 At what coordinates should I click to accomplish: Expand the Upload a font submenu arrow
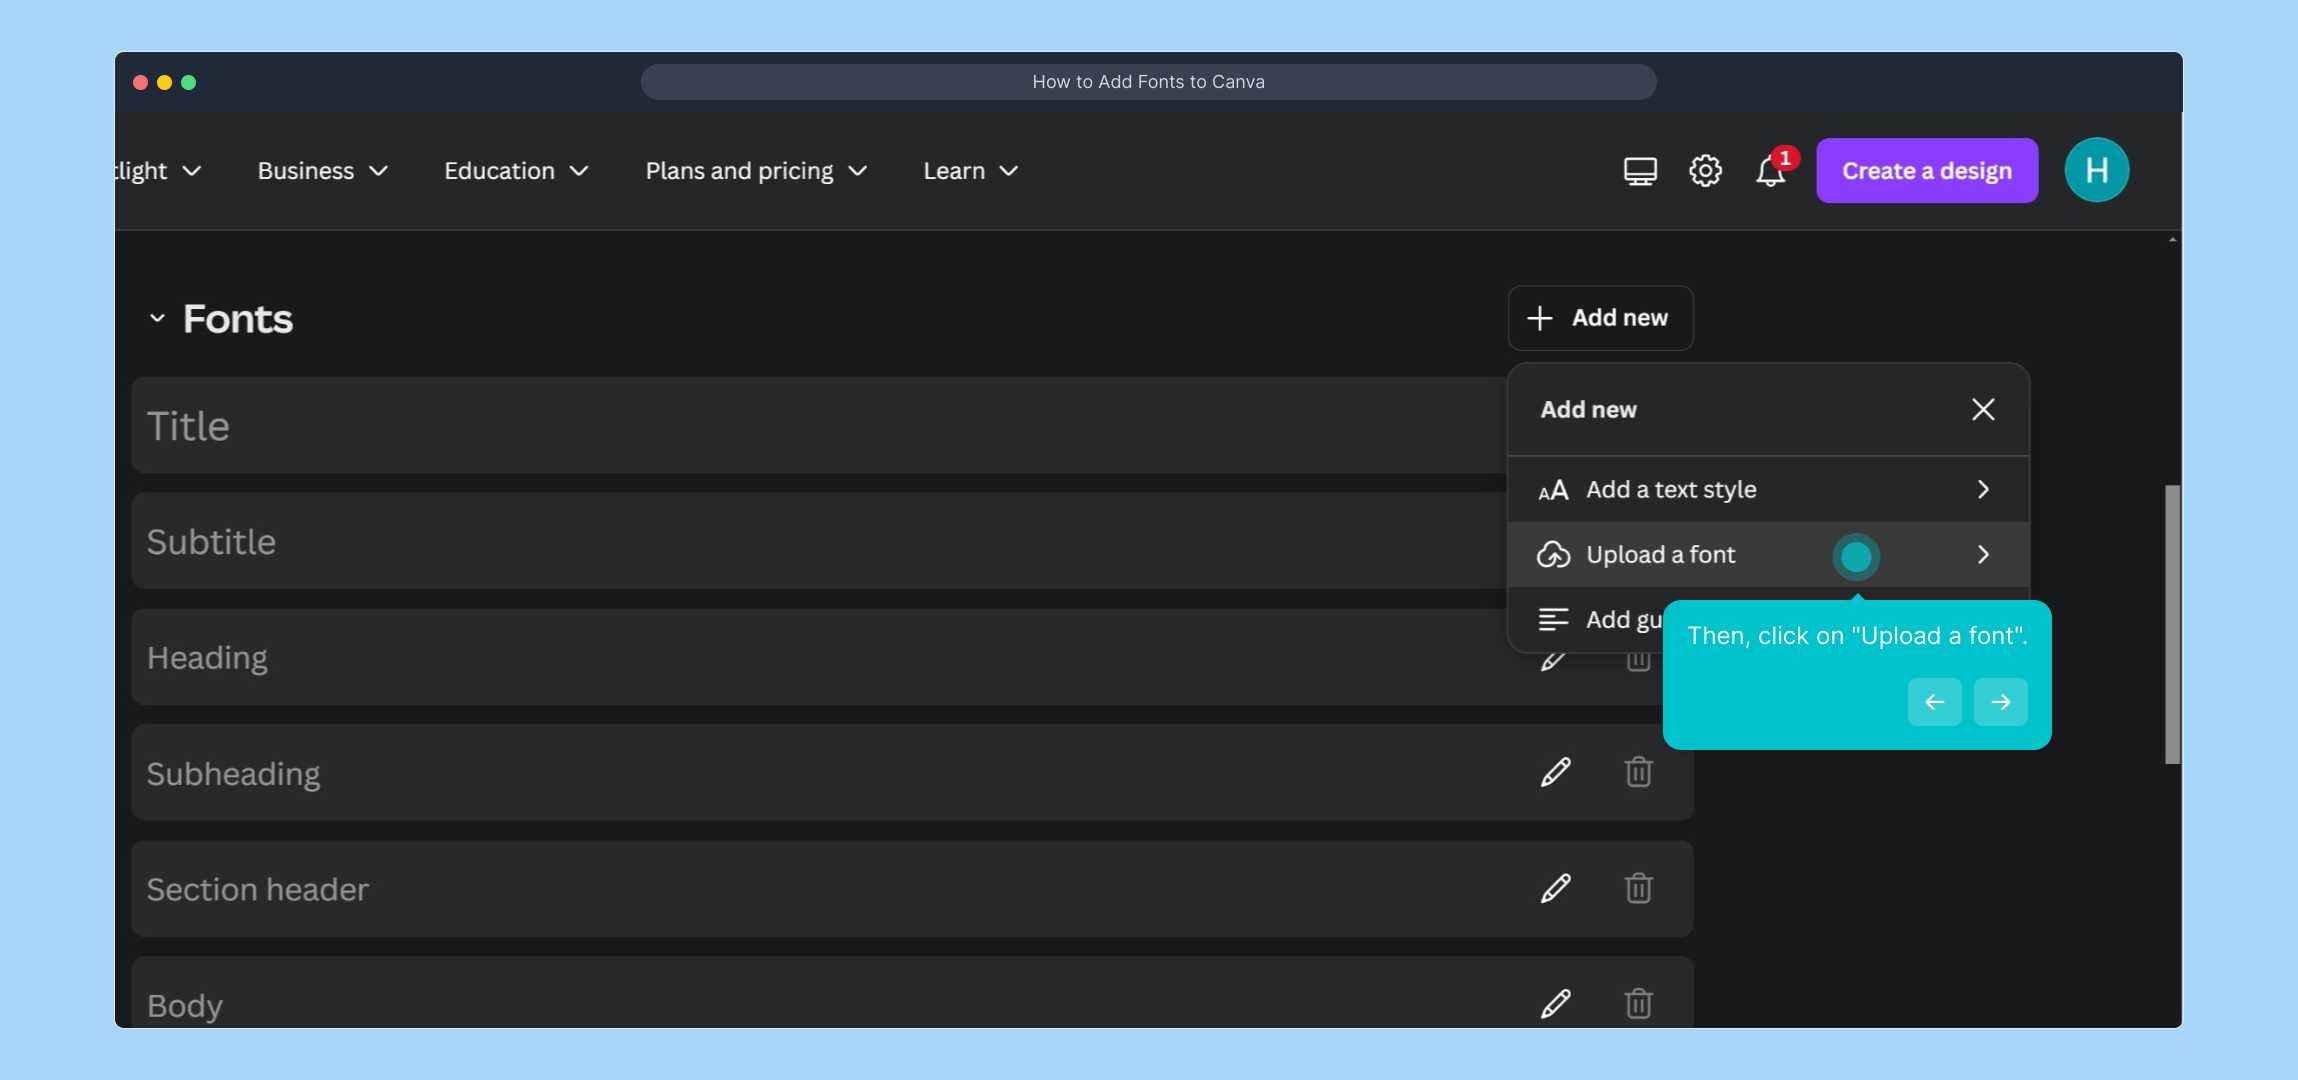(x=1982, y=554)
